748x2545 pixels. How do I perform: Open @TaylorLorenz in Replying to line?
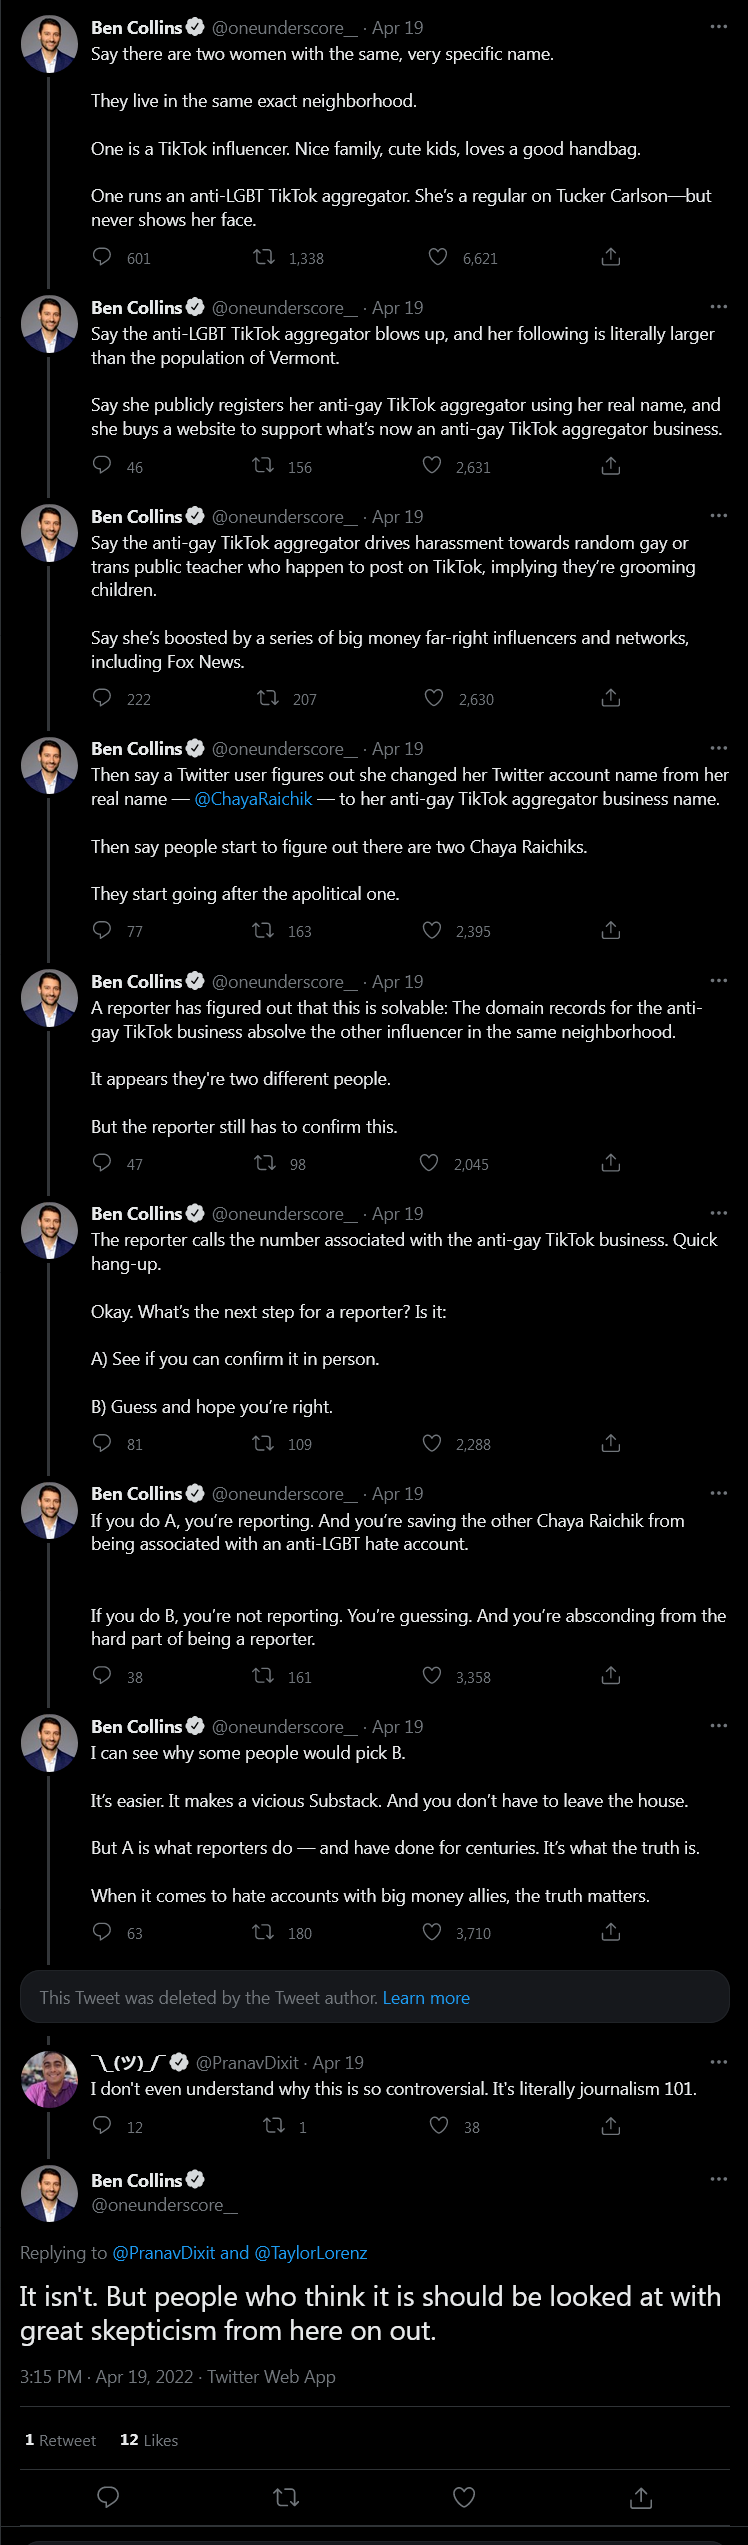(x=311, y=2253)
